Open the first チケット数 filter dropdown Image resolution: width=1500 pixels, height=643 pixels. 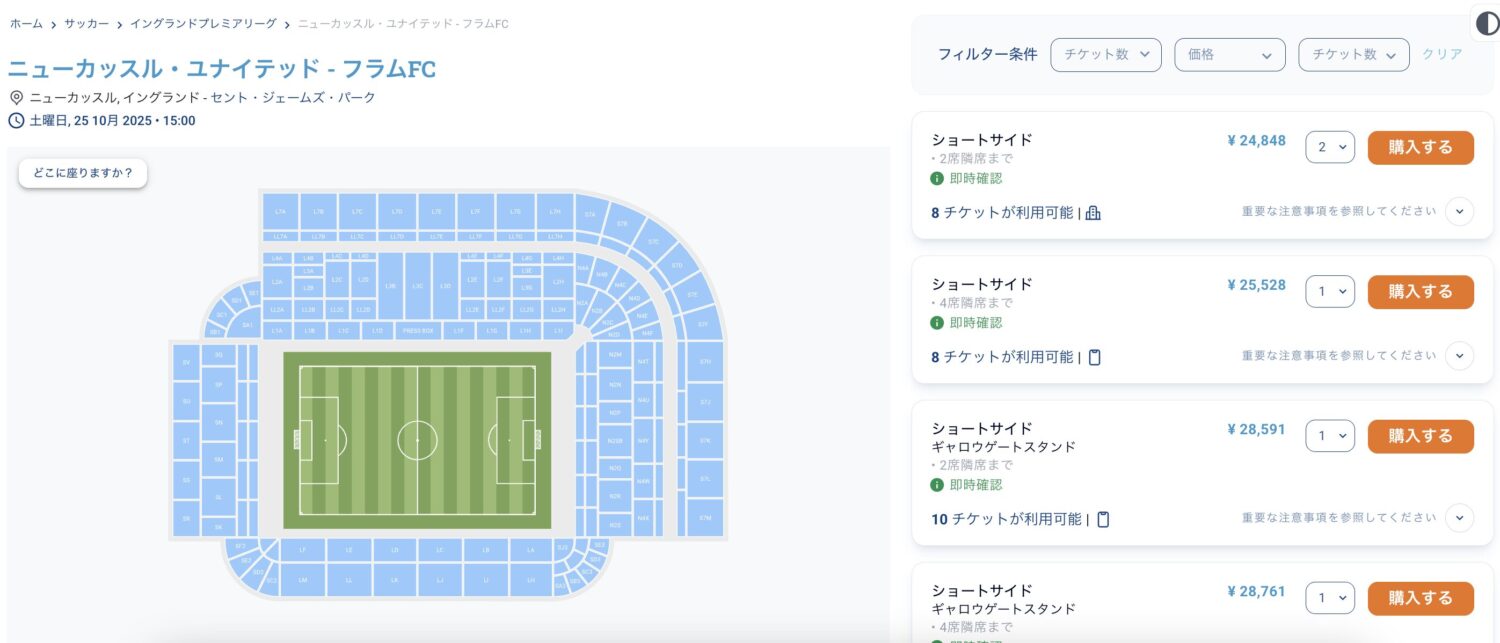[x=1106, y=55]
